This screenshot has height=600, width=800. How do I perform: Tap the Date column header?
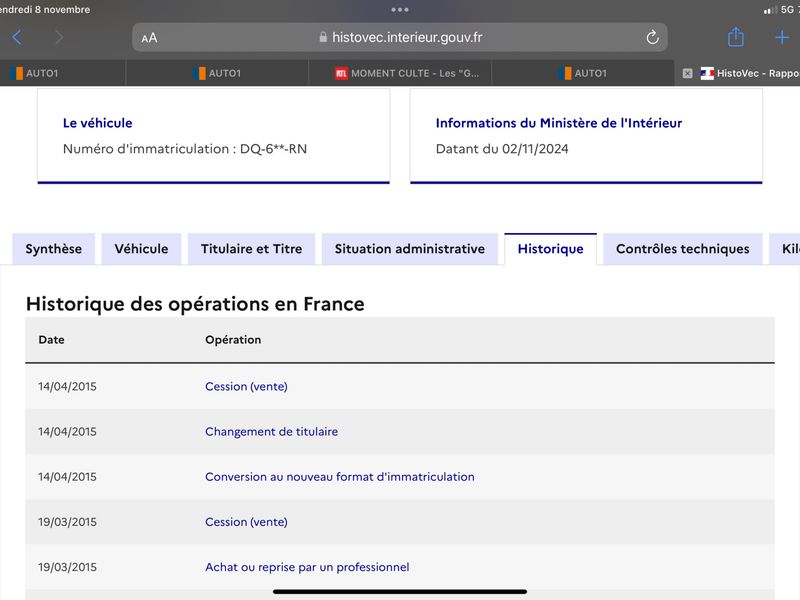tap(52, 340)
